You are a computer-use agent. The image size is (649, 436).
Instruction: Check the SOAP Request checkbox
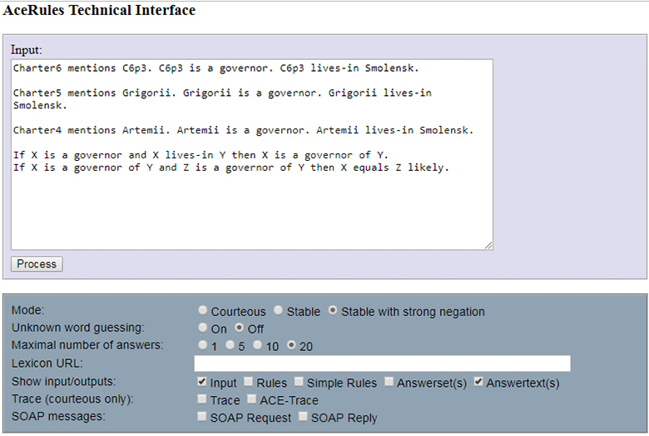click(x=203, y=417)
